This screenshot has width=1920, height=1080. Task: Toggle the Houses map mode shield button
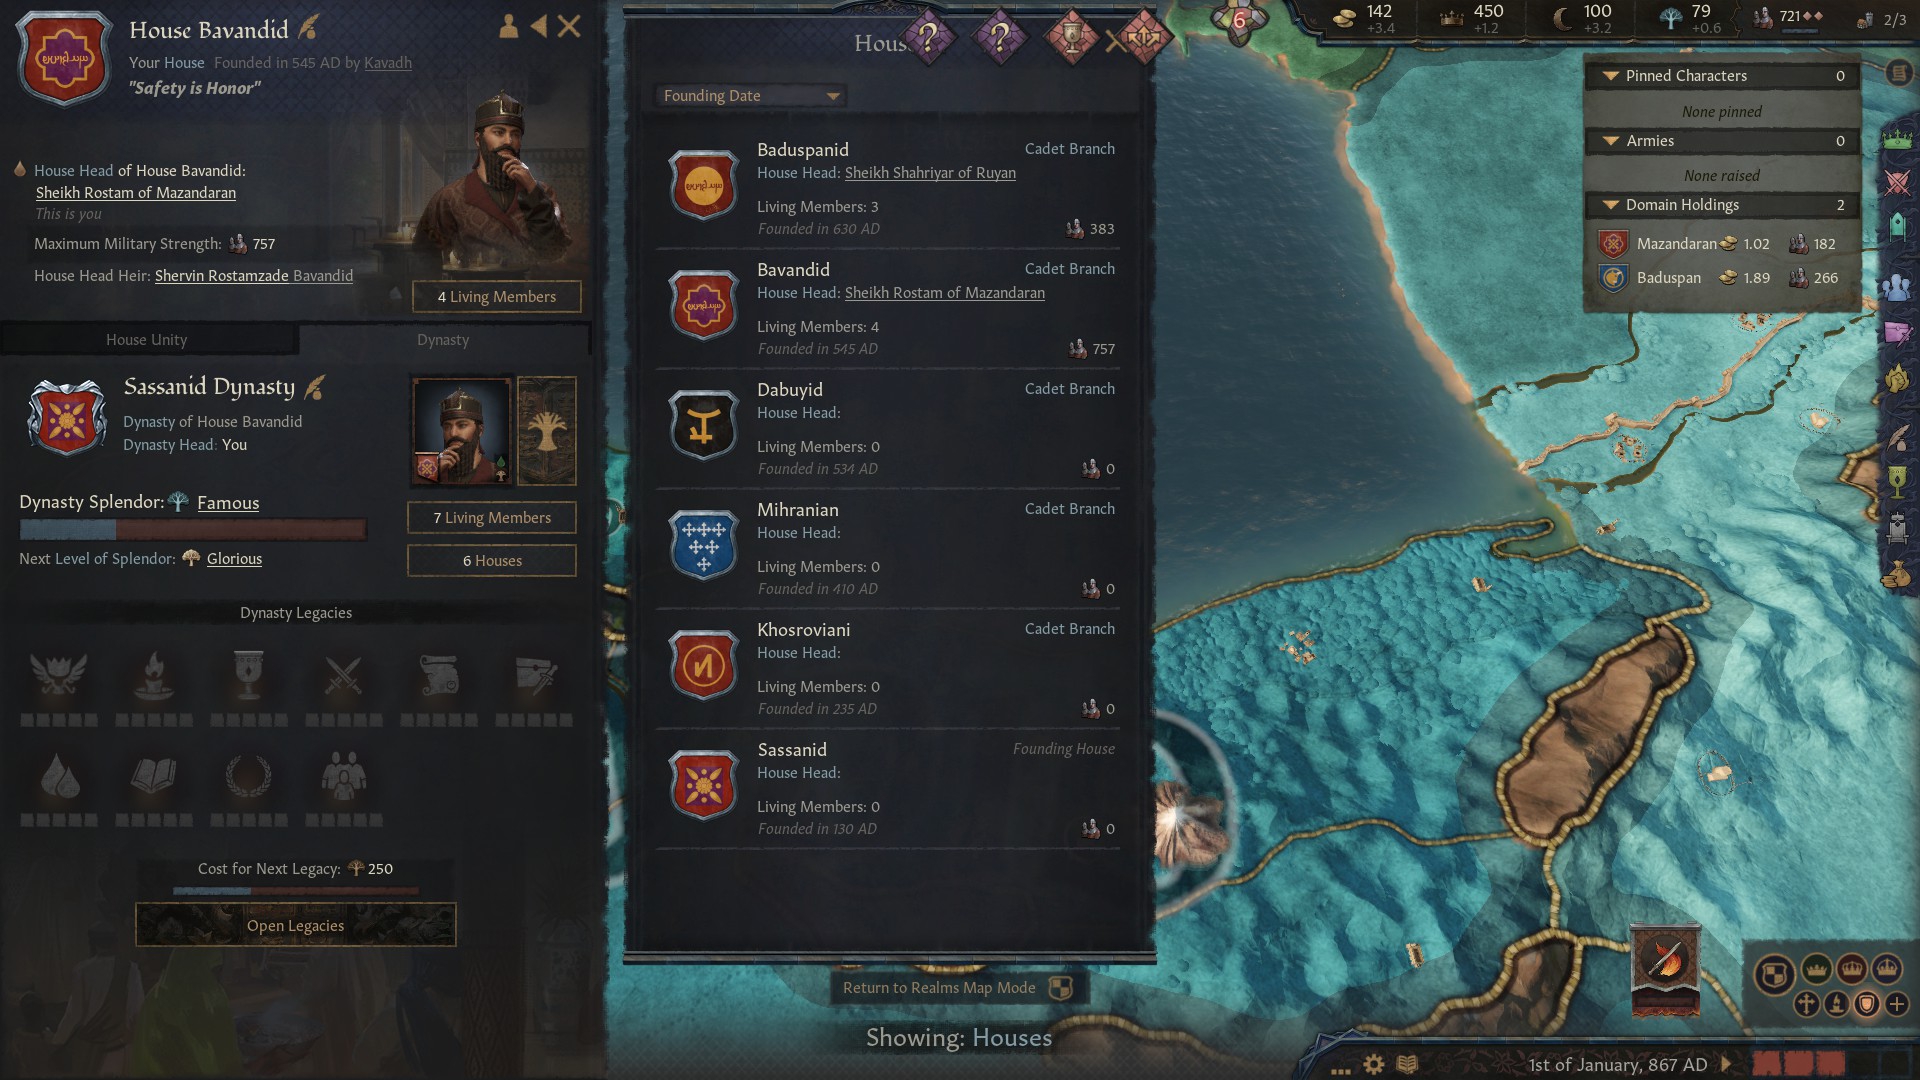1866,1004
